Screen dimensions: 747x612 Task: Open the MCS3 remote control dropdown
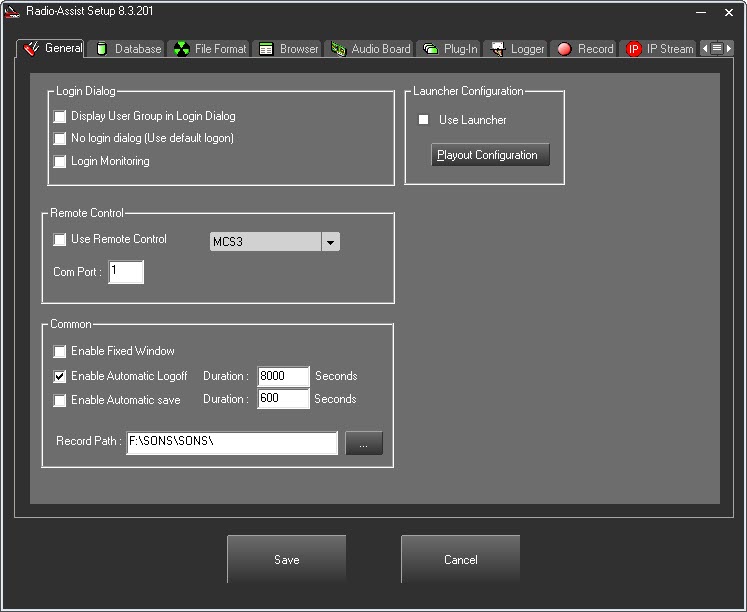tap(330, 242)
